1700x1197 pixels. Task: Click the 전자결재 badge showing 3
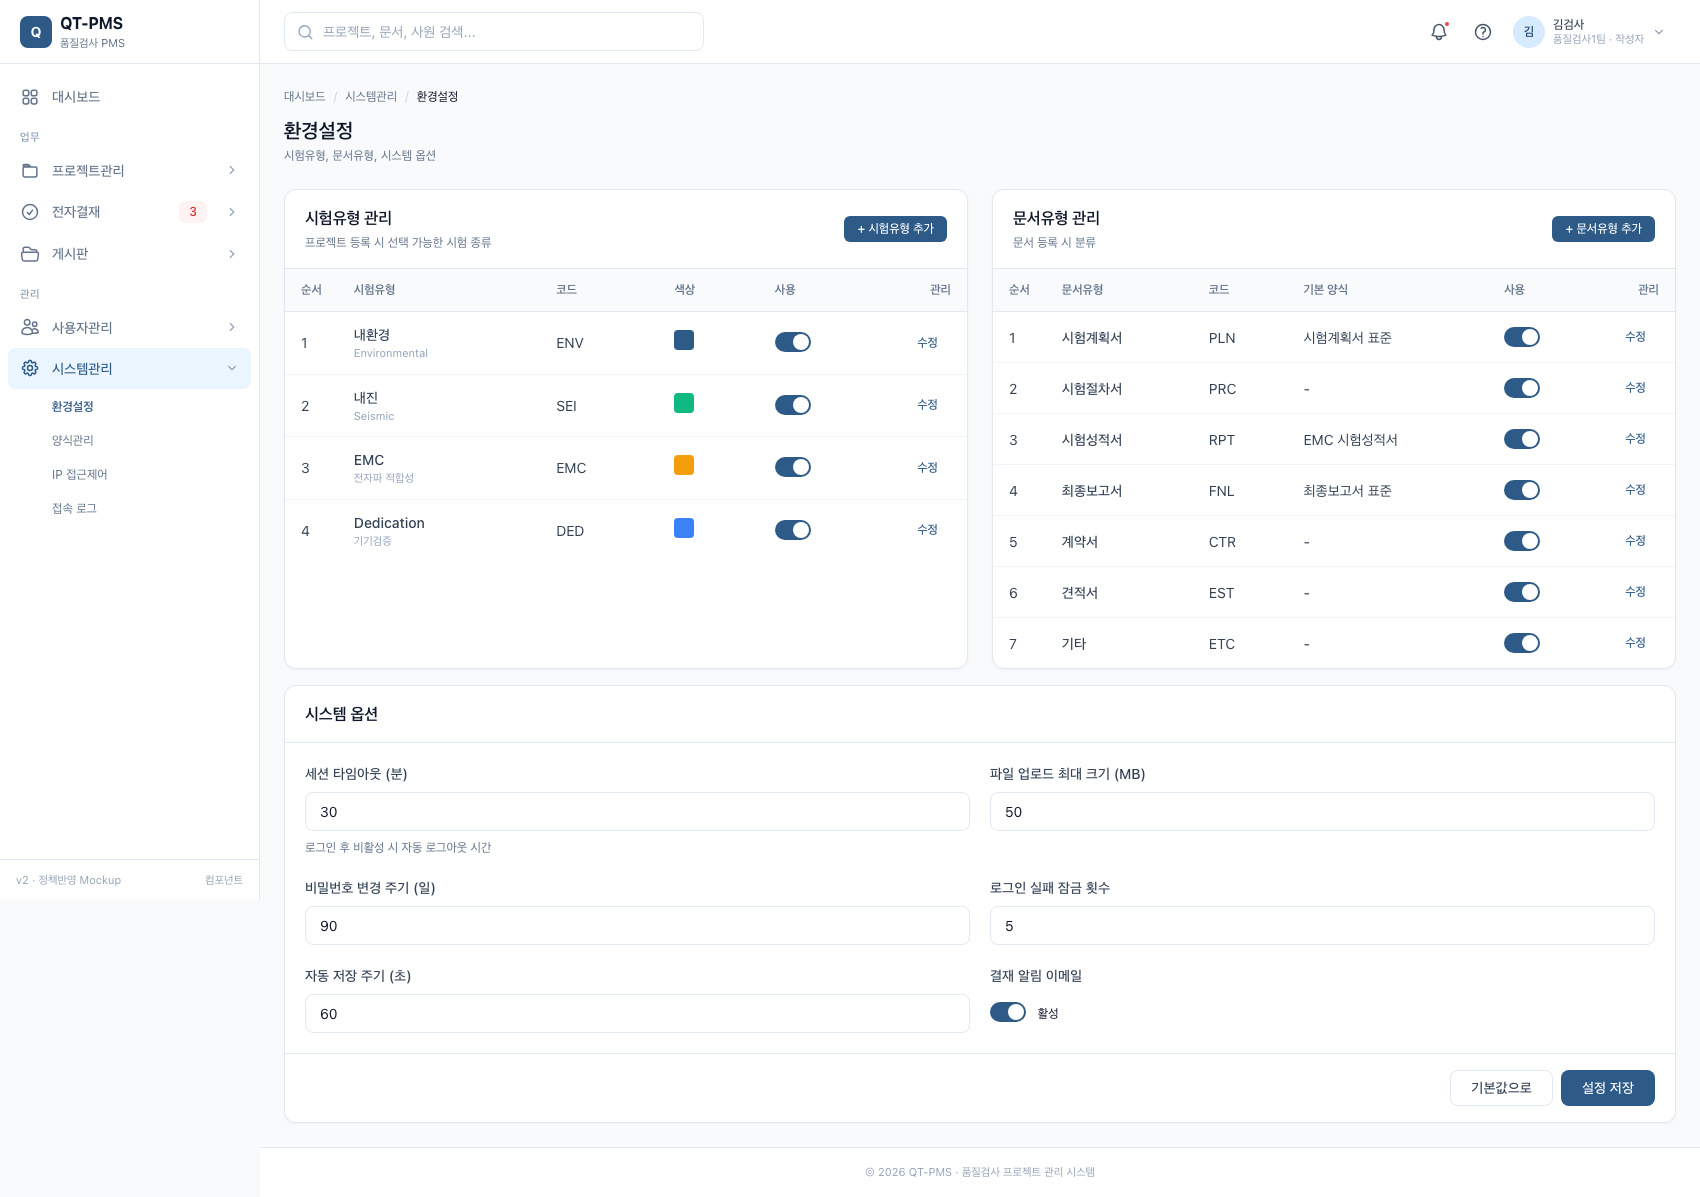(x=193, y=212)
